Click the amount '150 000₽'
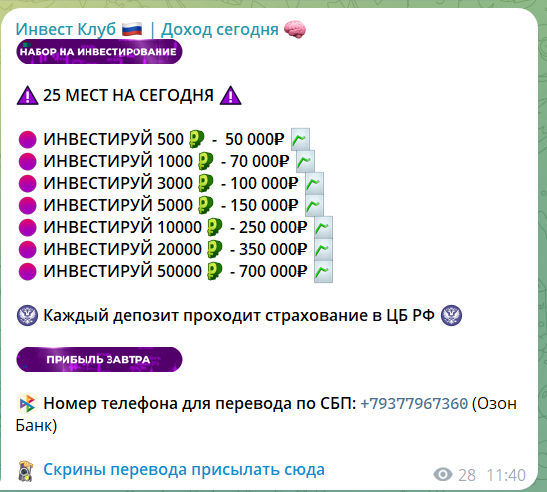 (x=264, y=205)
